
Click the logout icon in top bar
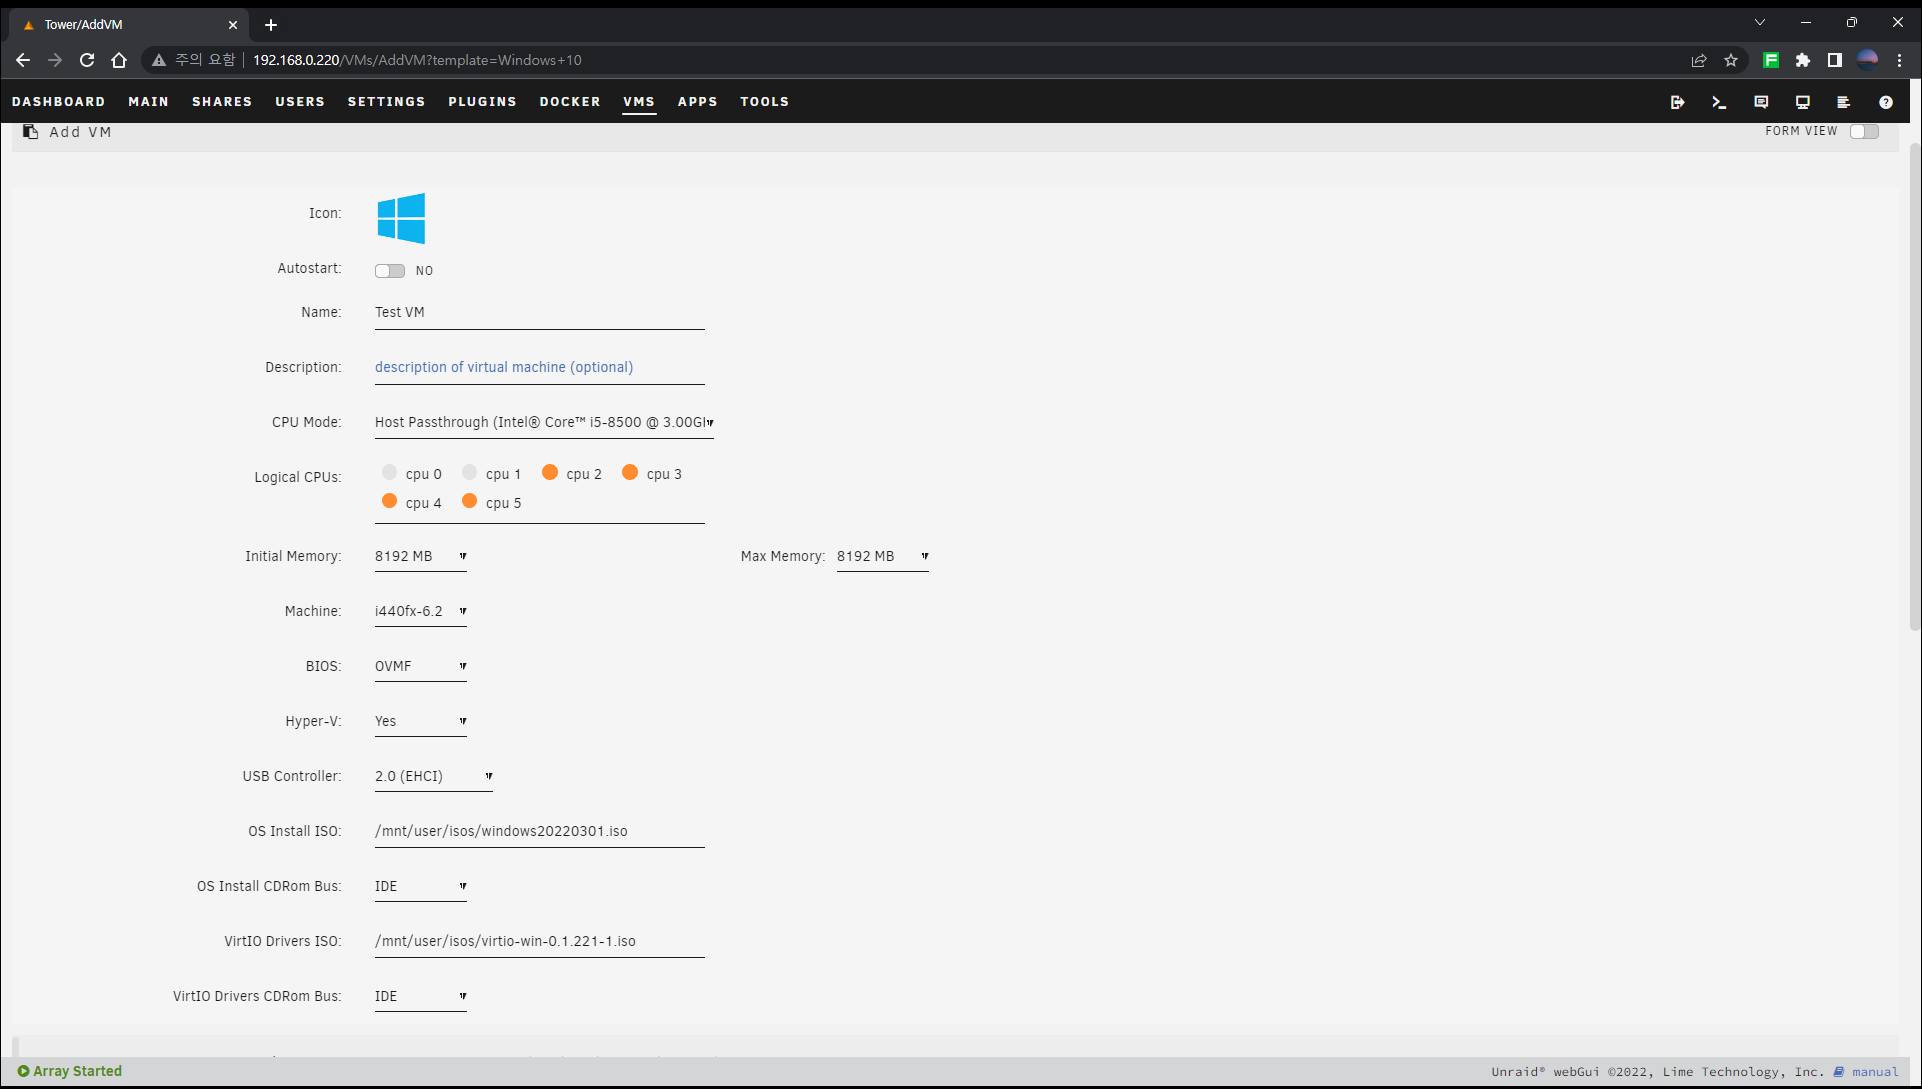[x=1677, y=102]
